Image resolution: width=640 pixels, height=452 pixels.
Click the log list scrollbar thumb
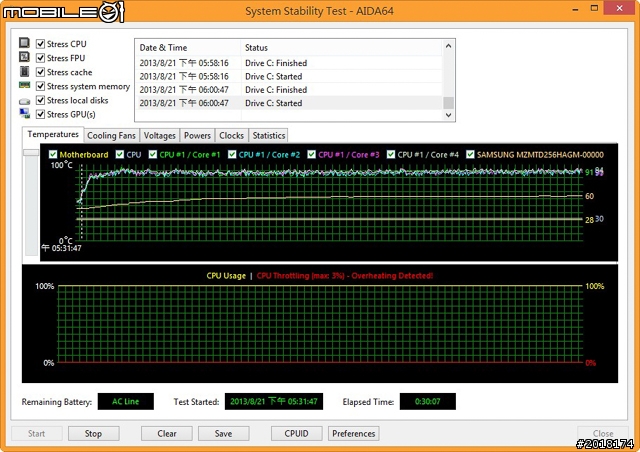(449, 103)
